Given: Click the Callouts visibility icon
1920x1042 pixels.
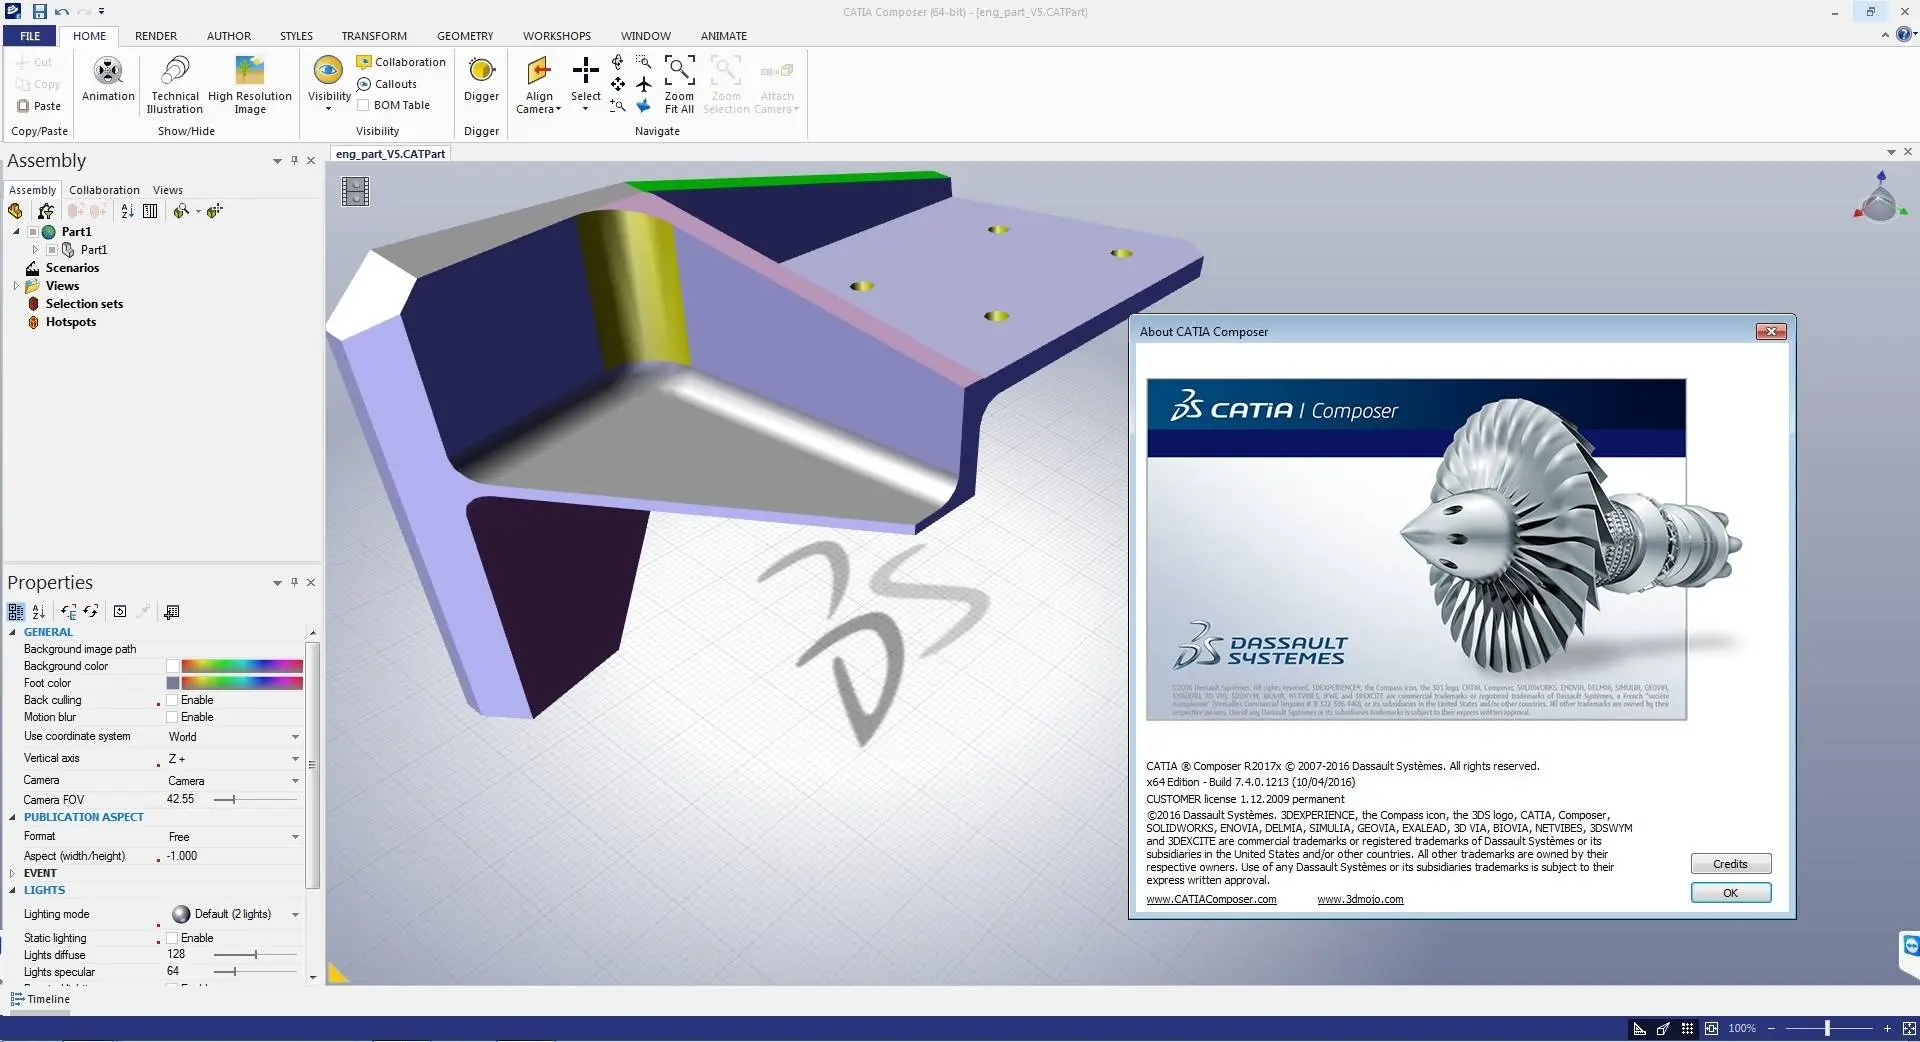Looking at the screenshot, I should [x=364, y=84].
